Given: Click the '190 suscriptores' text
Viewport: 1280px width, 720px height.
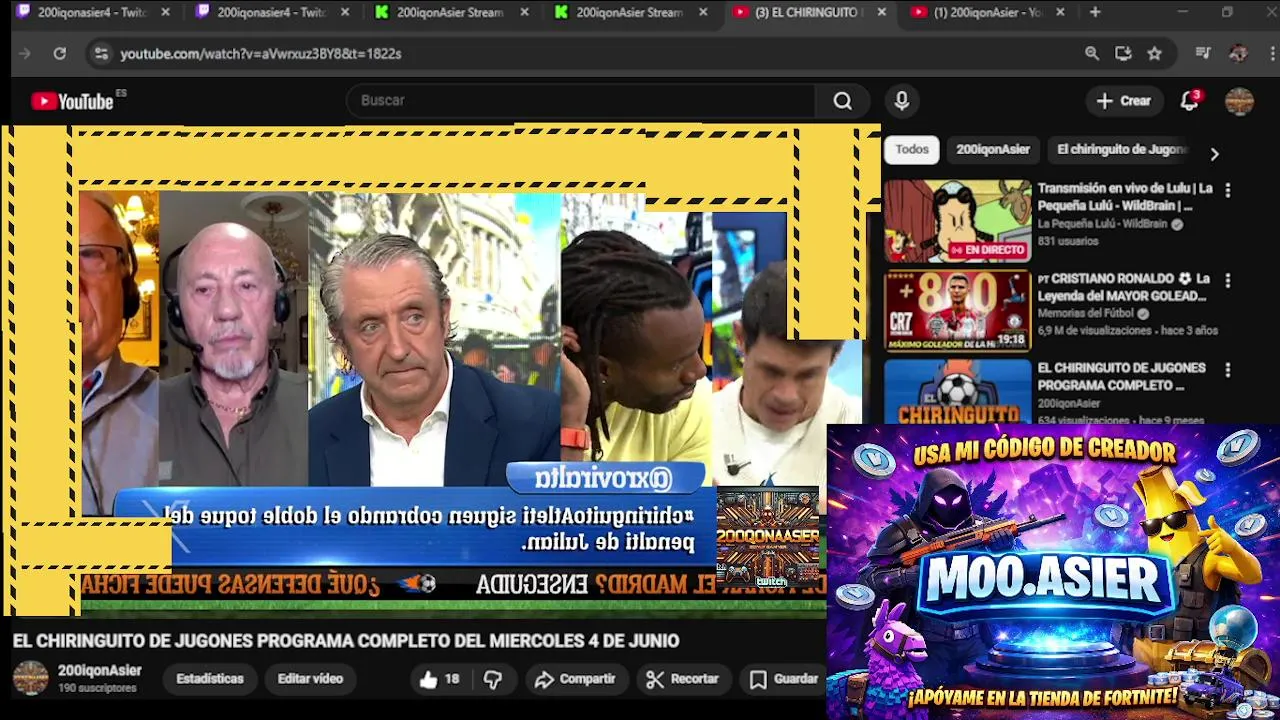Looking at the screenshot, I should click(x=97, y=688).
